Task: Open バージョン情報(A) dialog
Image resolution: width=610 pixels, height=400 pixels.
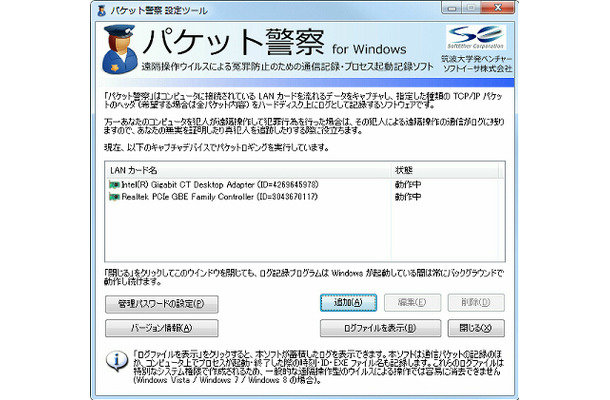Action: 161,328
